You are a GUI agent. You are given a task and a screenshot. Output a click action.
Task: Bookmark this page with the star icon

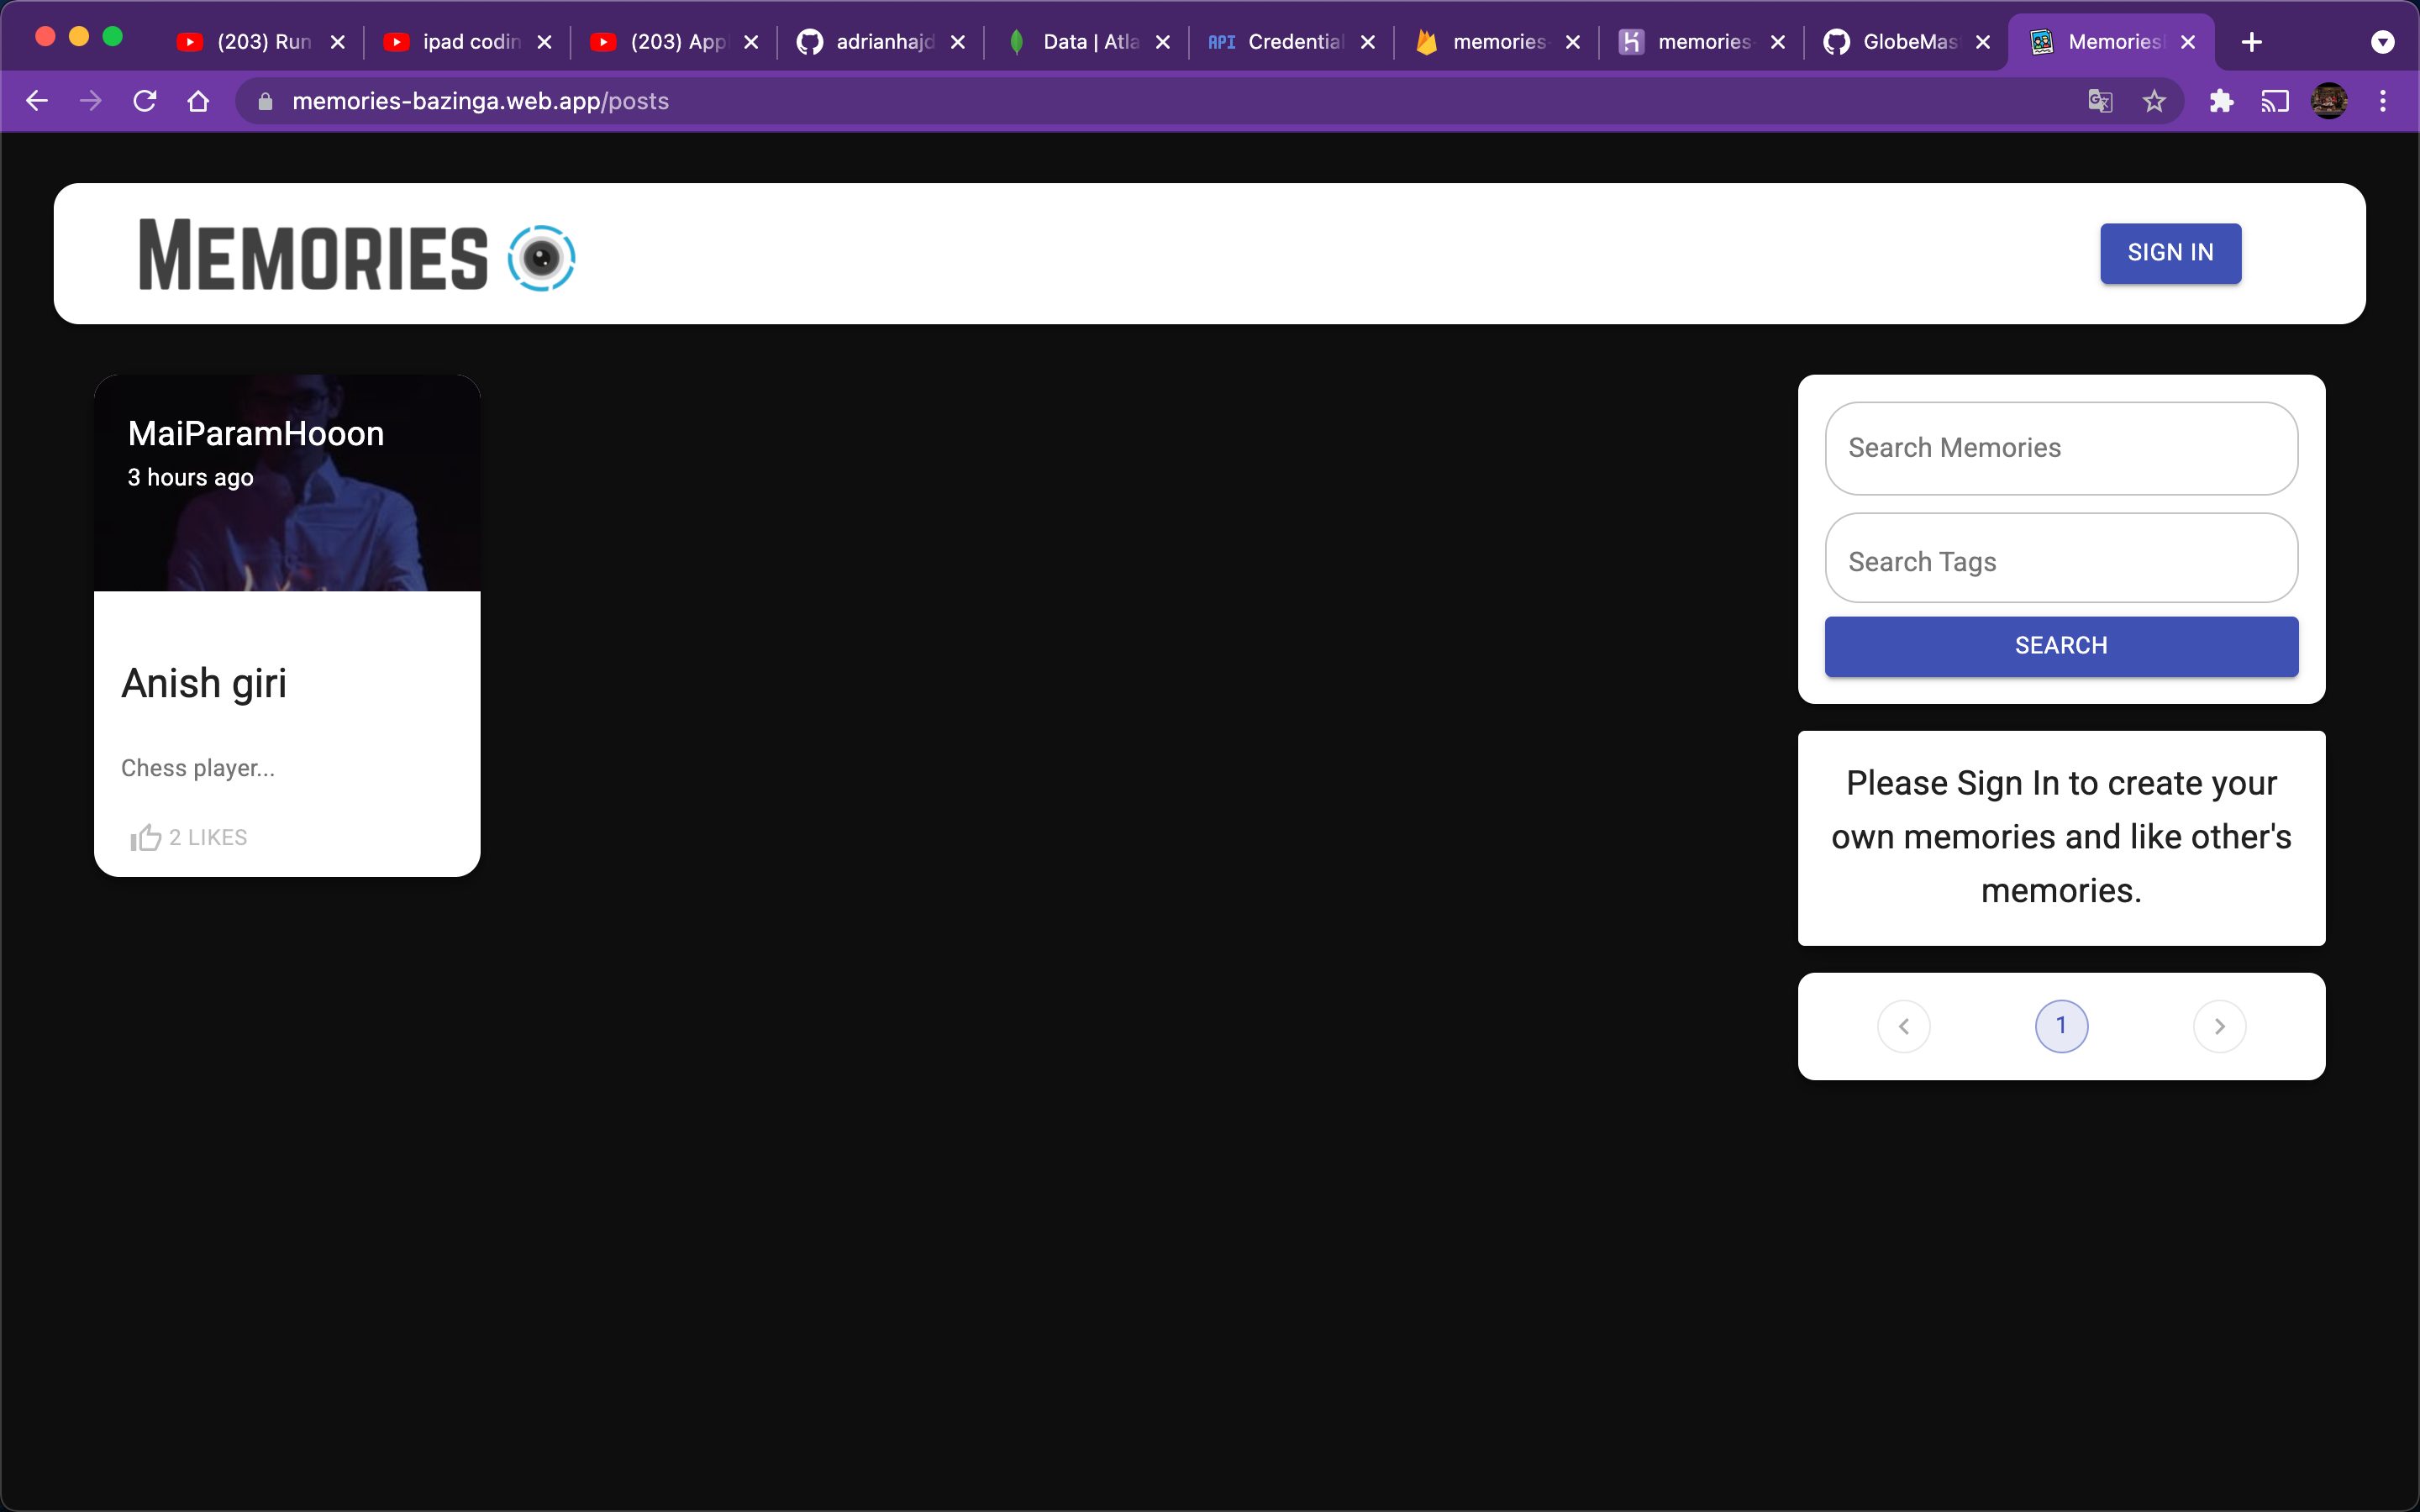point(2154,101)
